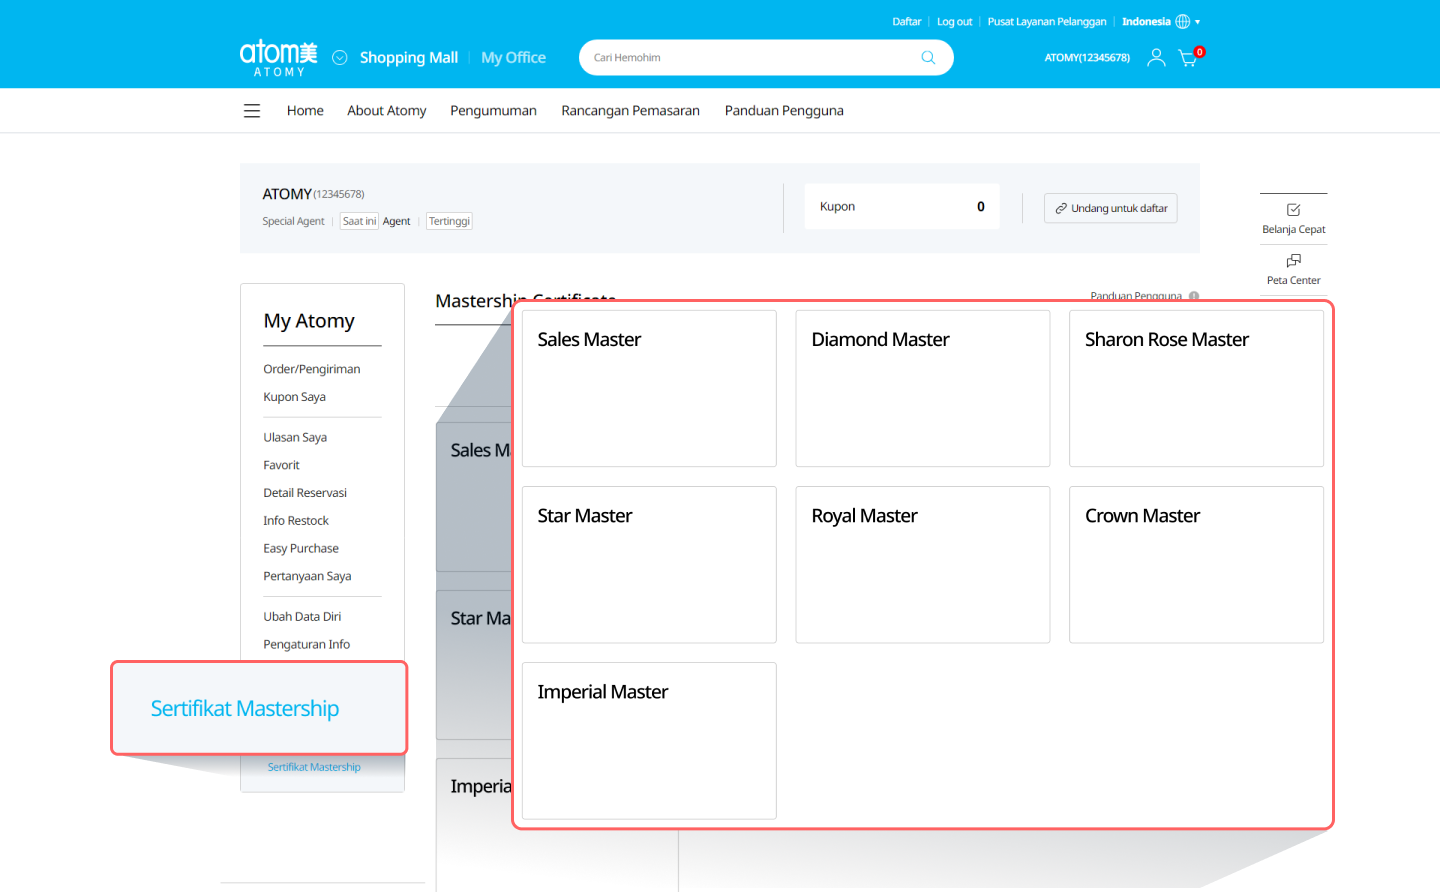Open the Rancangan Pemasaran menu
This screenshot has width=1440, height=892.
630,111
